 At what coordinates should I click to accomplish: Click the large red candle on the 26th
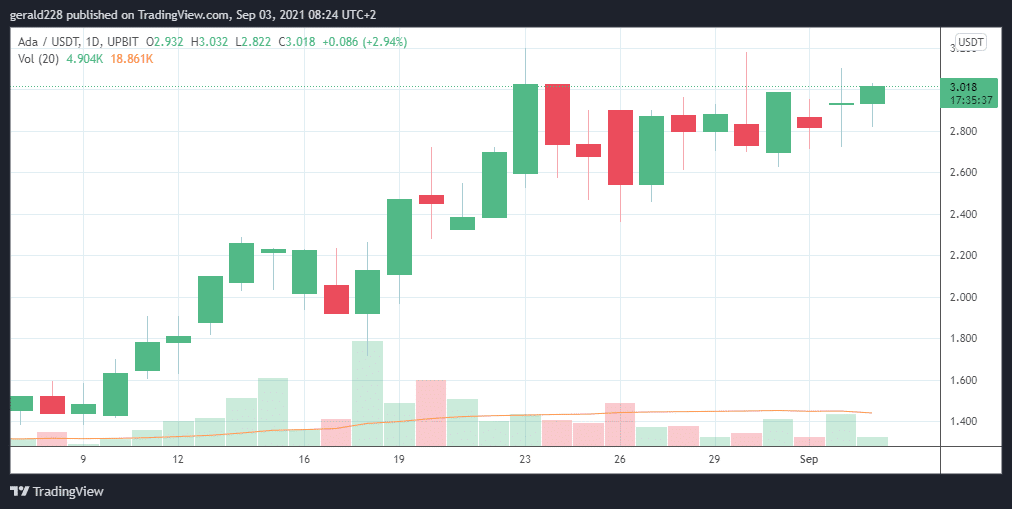[x=620, y=147]
